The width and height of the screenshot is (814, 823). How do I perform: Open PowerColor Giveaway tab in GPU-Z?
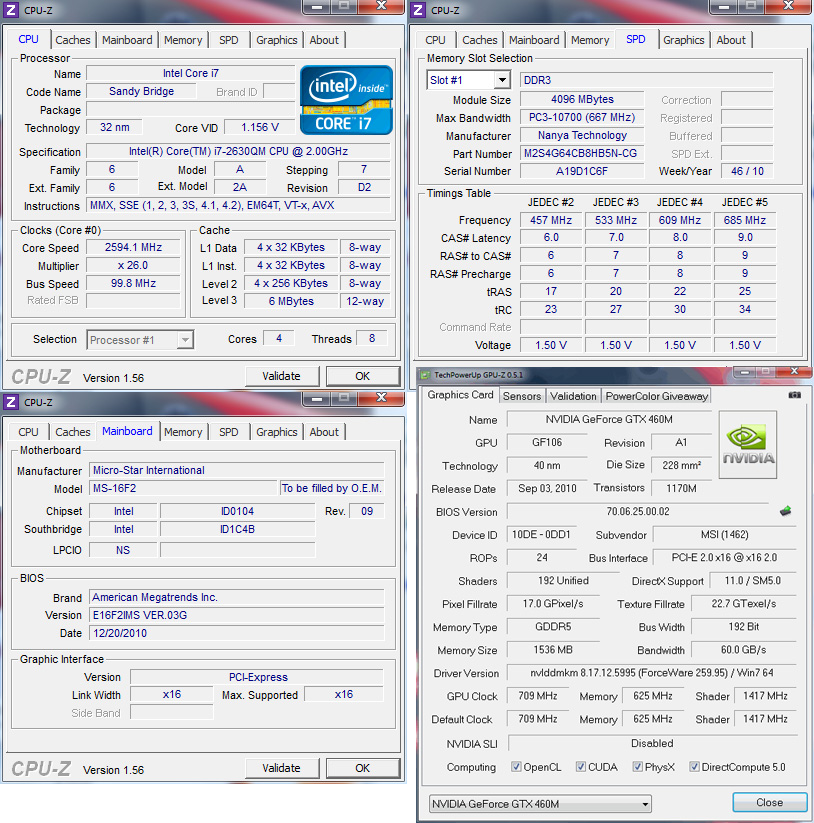(x=657, y=396)
